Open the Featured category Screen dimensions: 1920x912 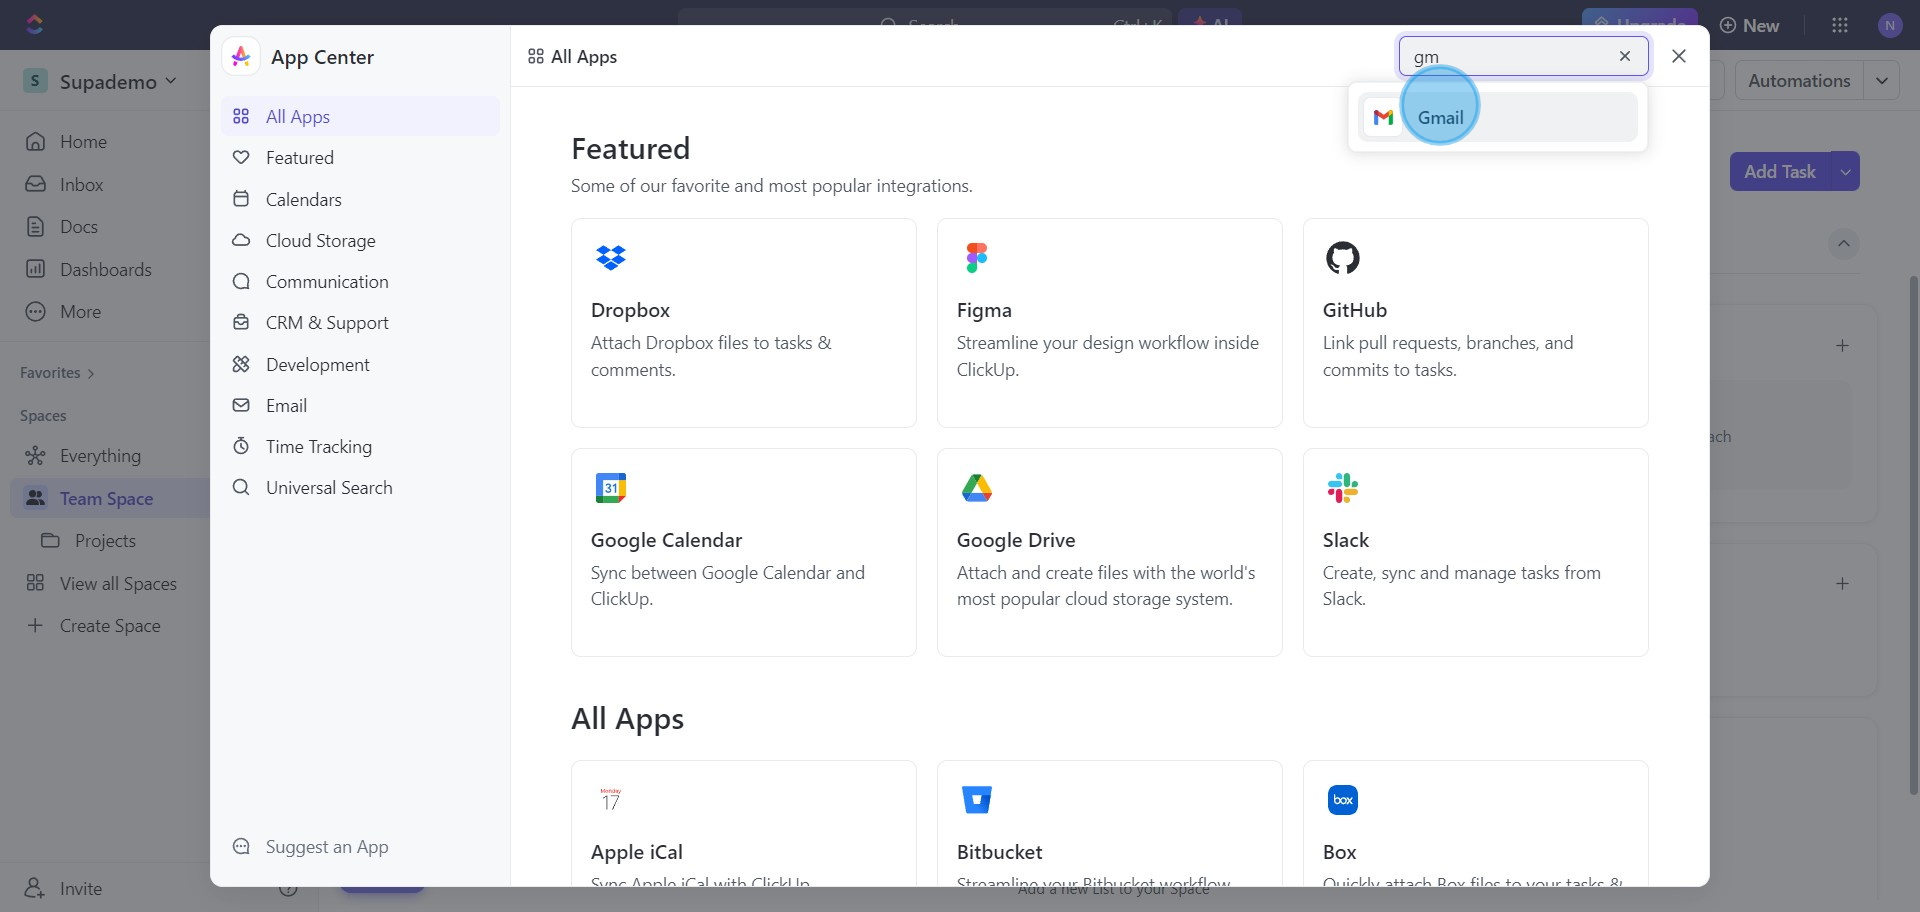(360, 157)
